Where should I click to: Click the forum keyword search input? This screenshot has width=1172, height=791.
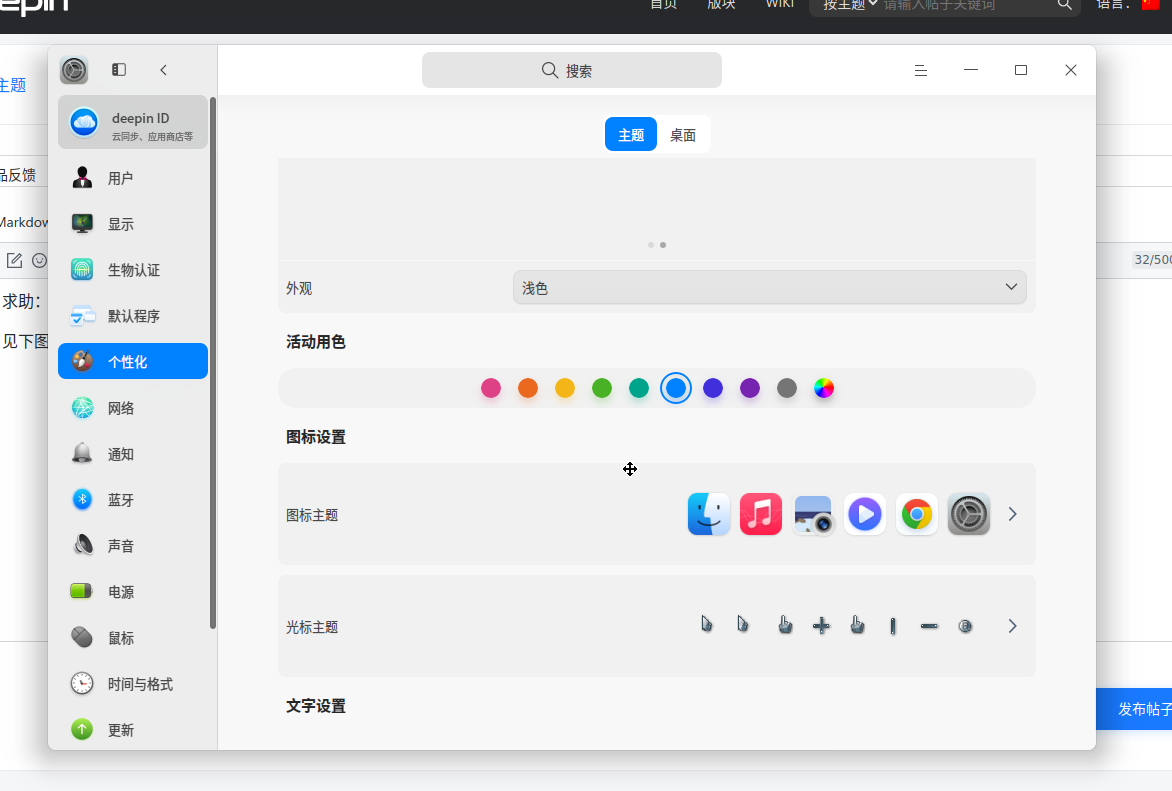[x=964, y=5]
